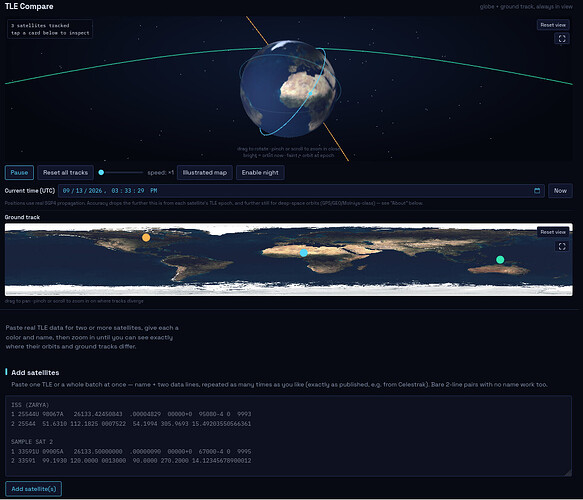Viewport: 583px width, 500px height.
Task: Click the globe fullscreen expand icon
Action: coord(562,39)
